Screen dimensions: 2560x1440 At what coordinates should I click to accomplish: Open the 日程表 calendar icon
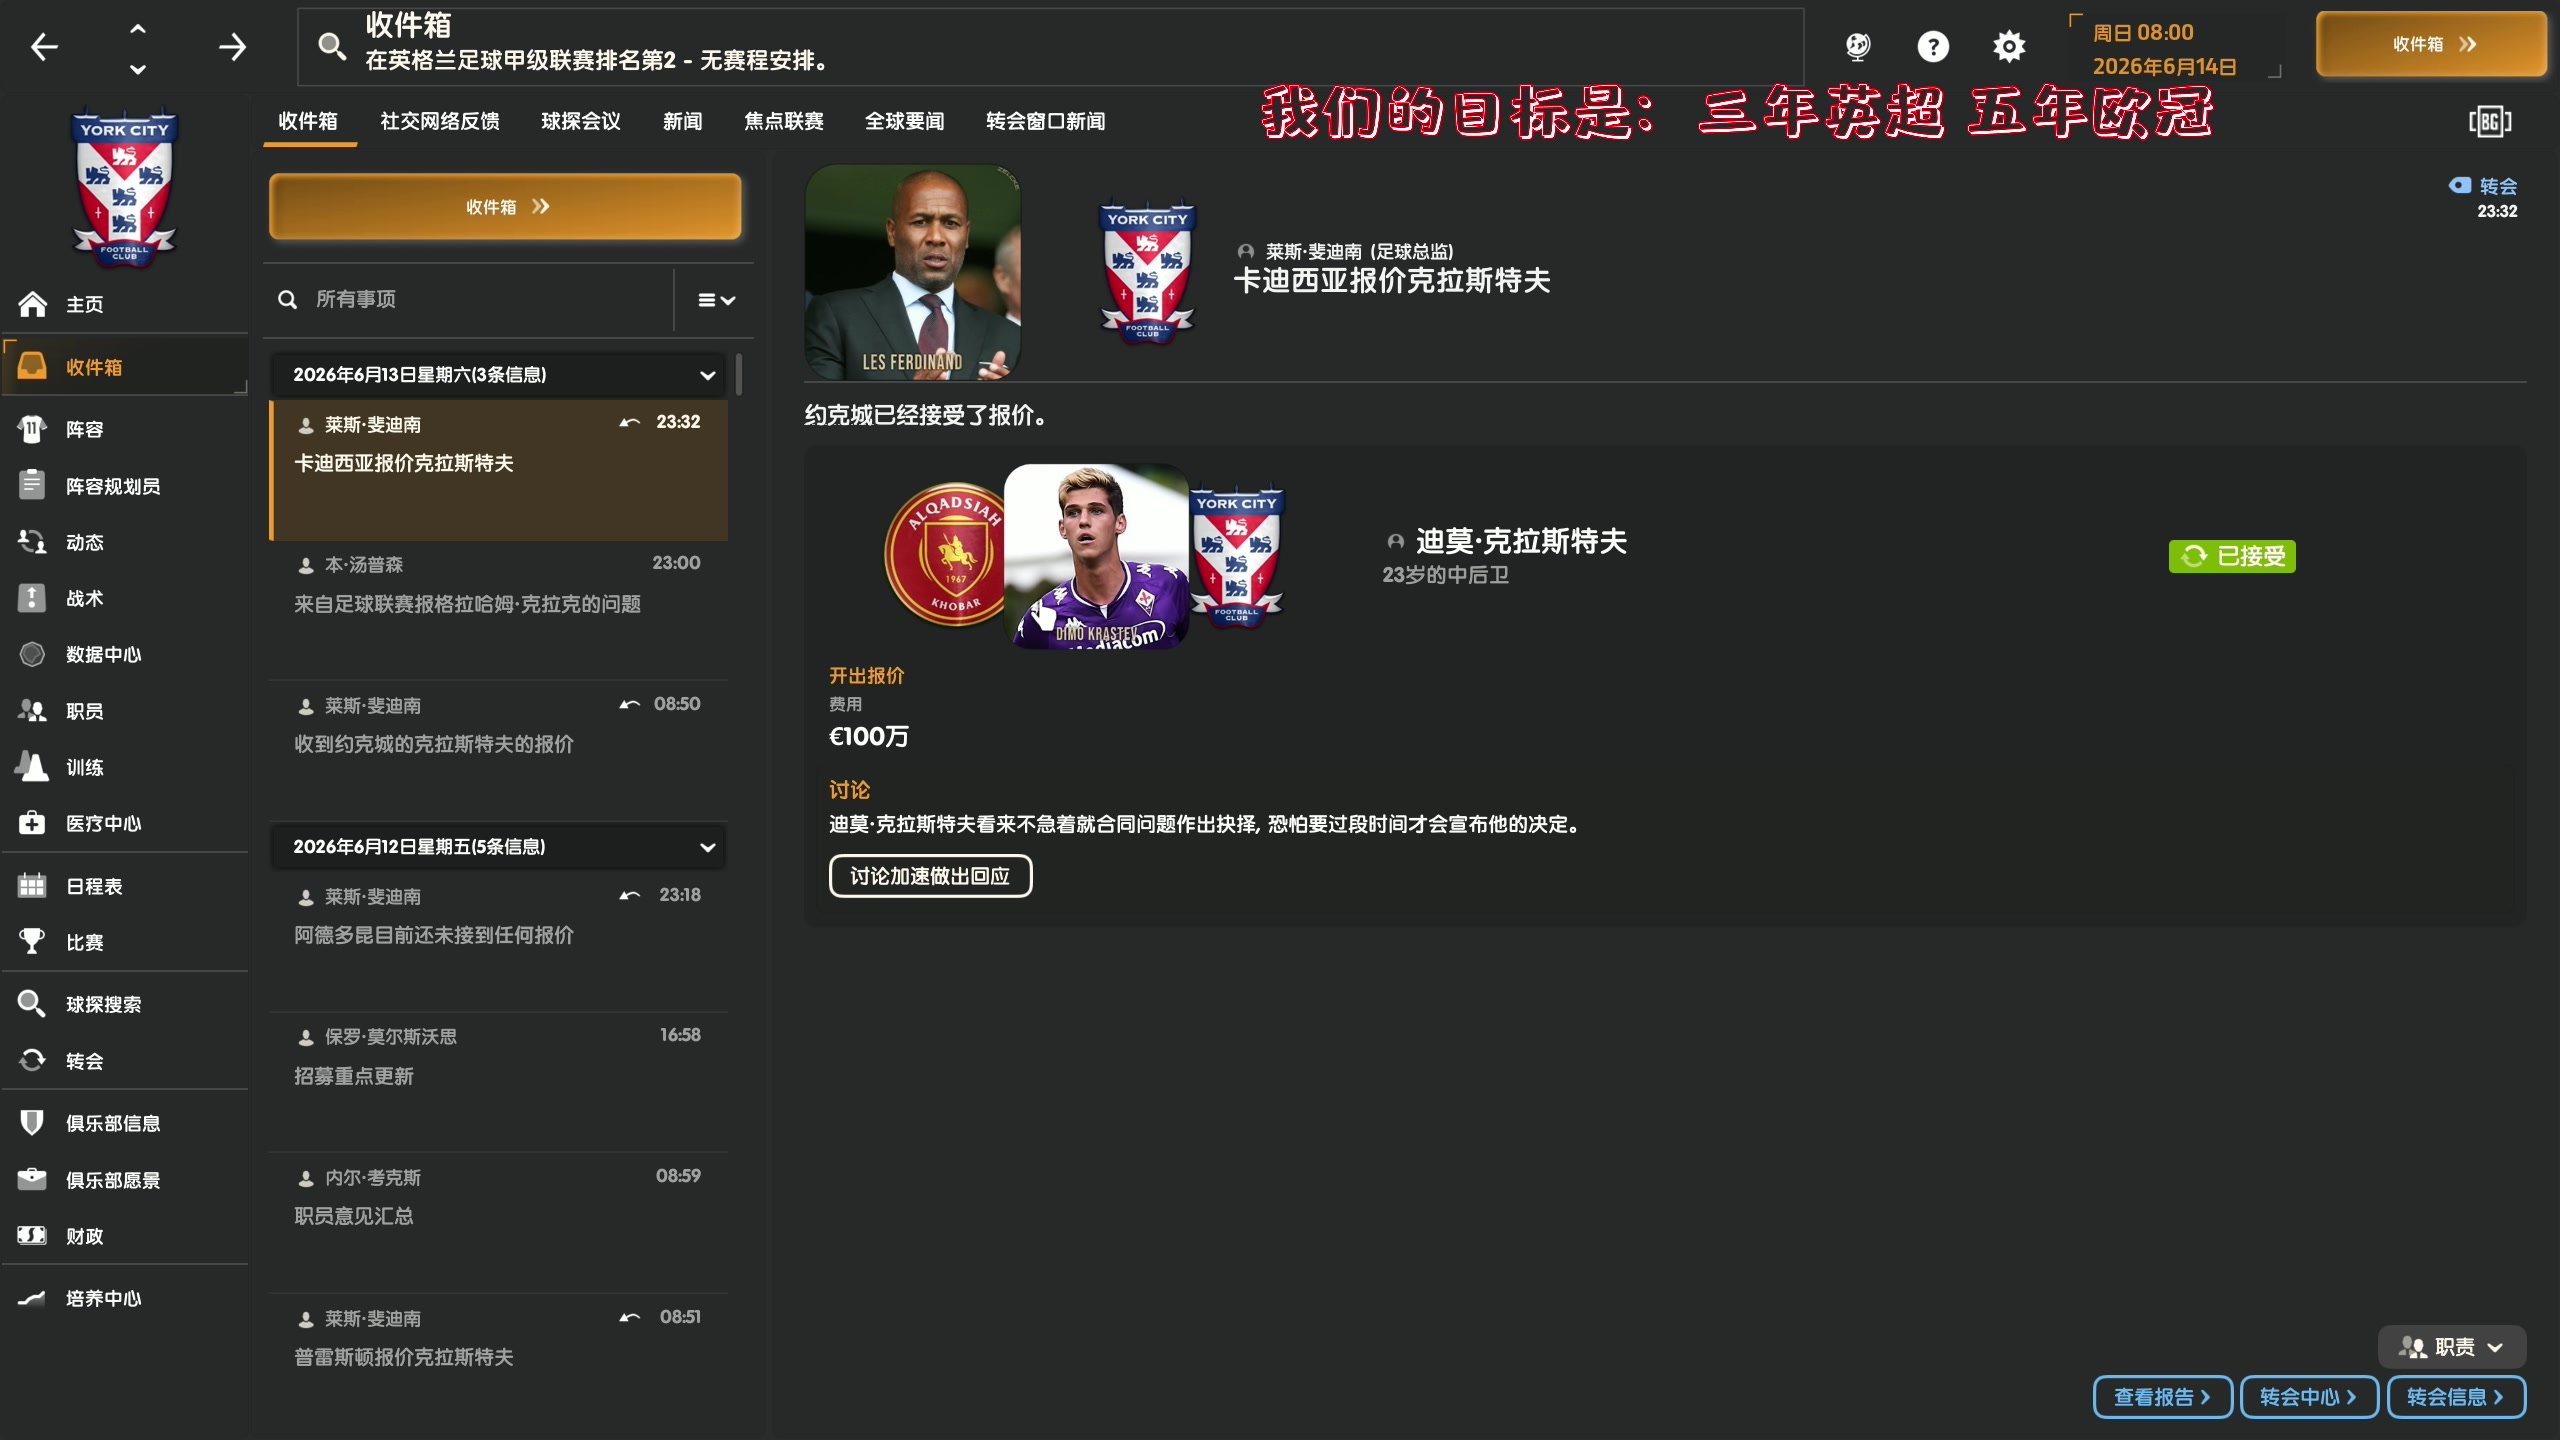tap(31, 885)
